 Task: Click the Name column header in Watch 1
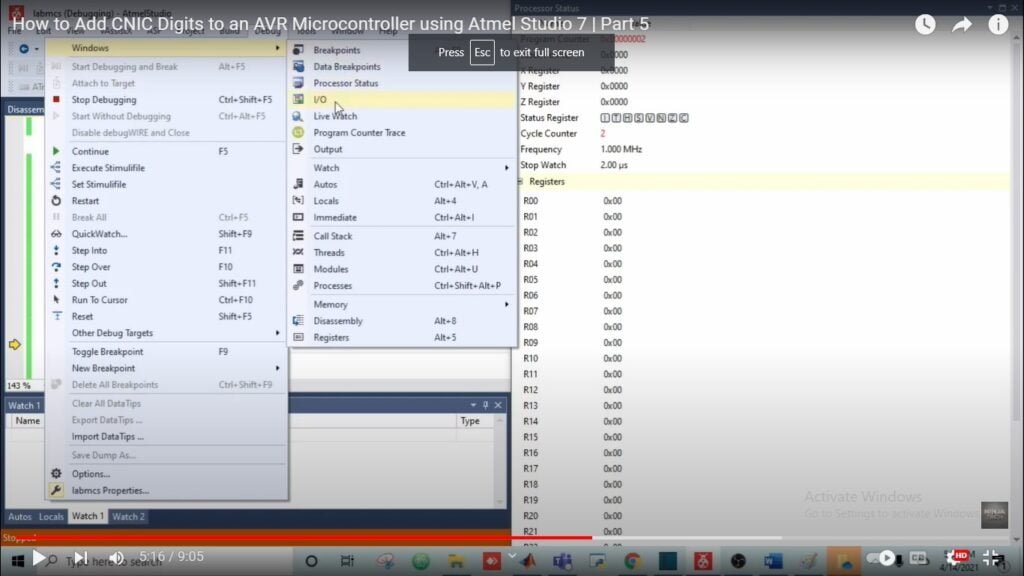tap(27, 421)
